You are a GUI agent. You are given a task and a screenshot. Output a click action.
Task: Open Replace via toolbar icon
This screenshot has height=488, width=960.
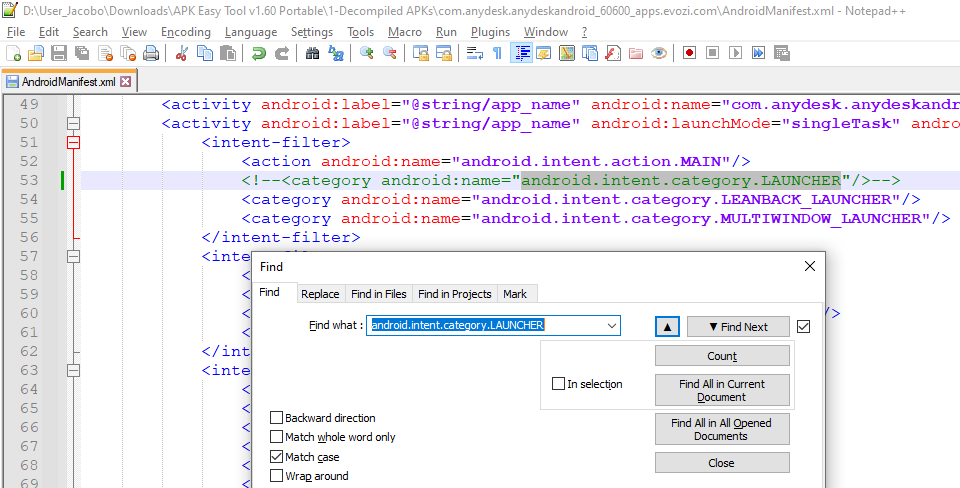tap(336, 53)
